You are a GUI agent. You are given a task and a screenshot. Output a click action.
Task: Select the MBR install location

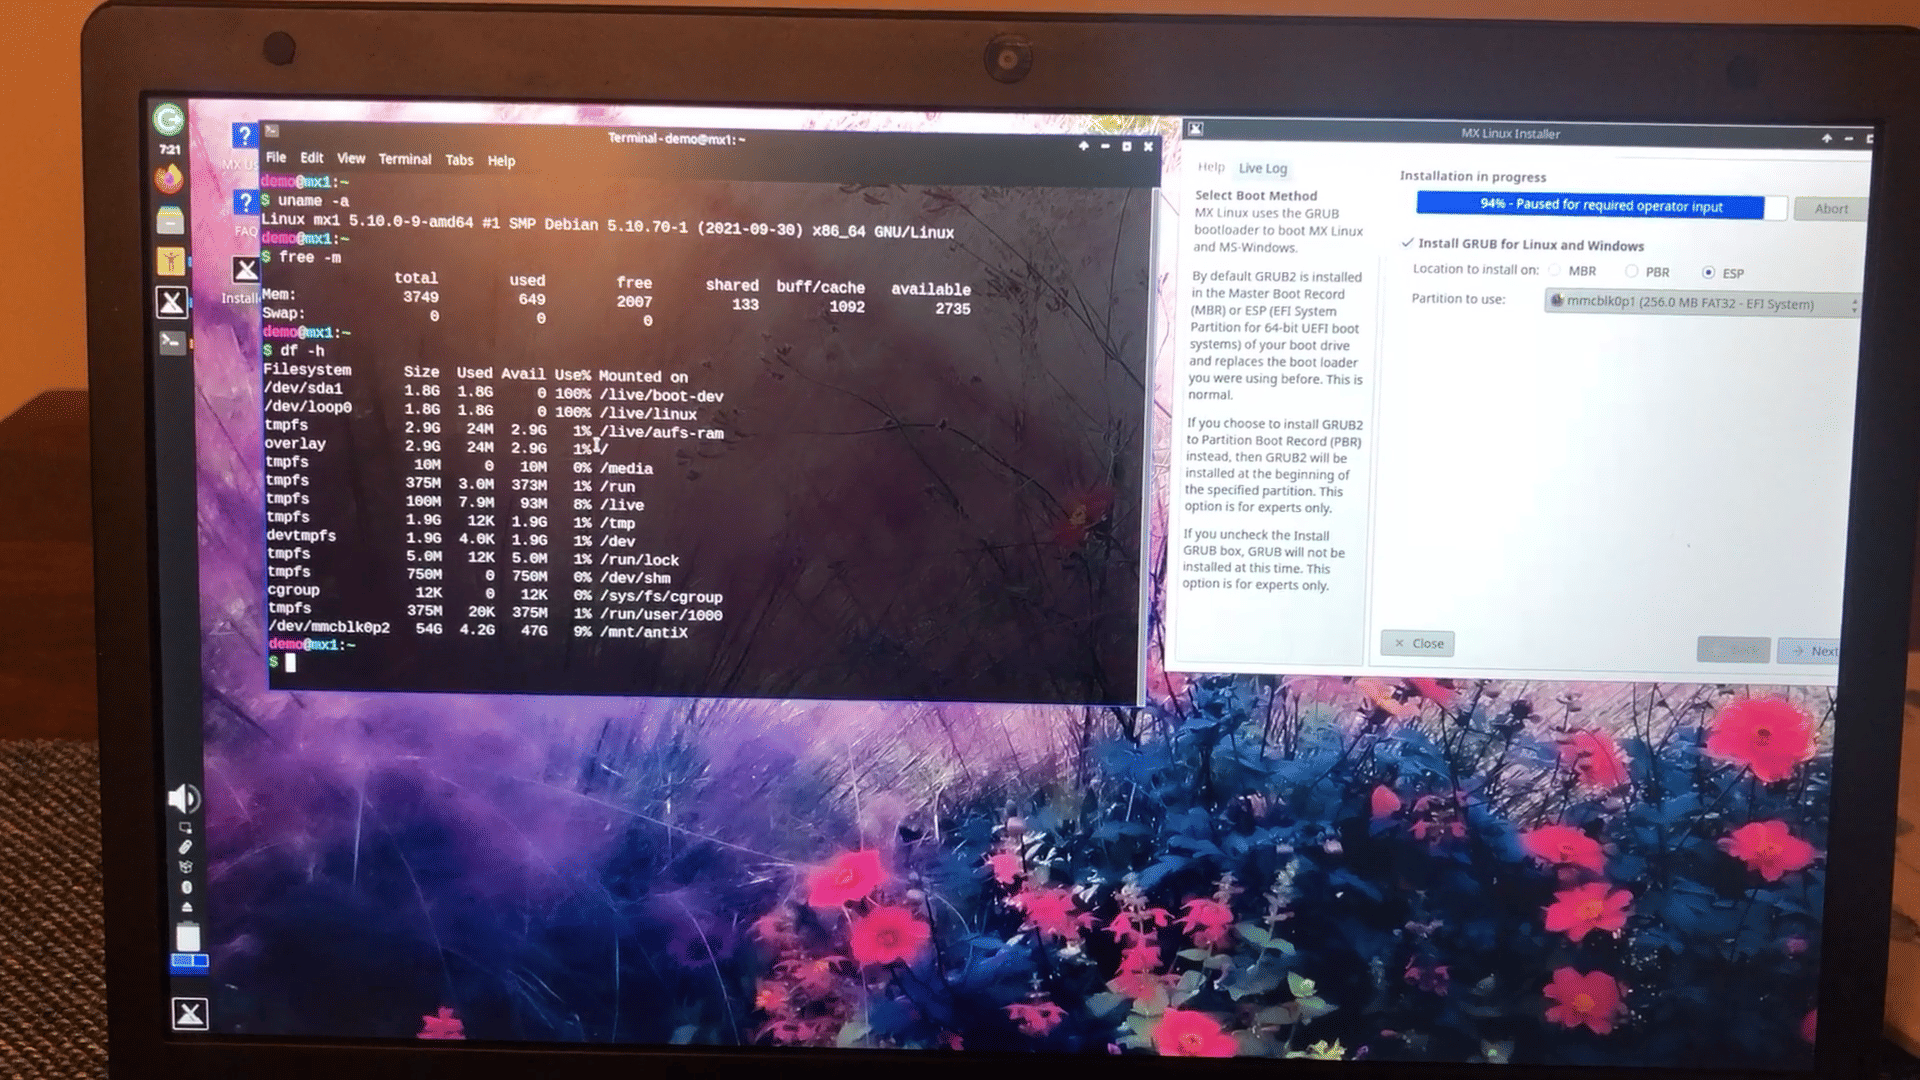pyautogui.click(x=1555, y=270)
